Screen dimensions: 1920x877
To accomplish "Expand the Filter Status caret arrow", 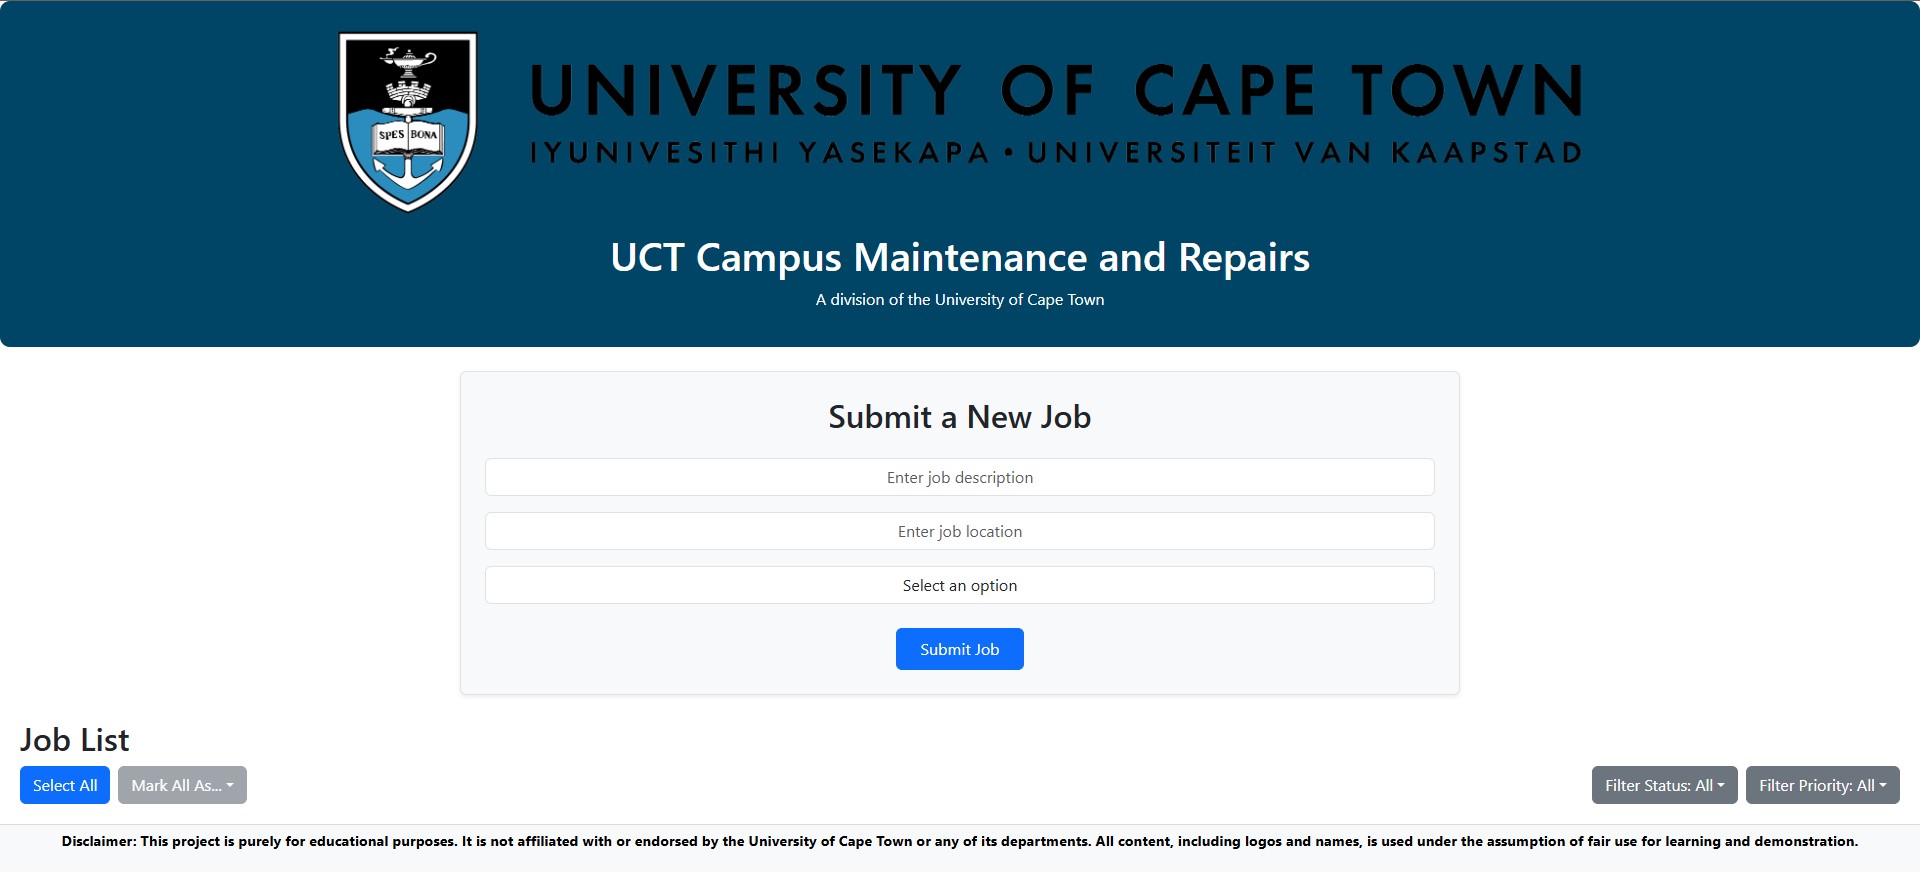I will 1722,785.
